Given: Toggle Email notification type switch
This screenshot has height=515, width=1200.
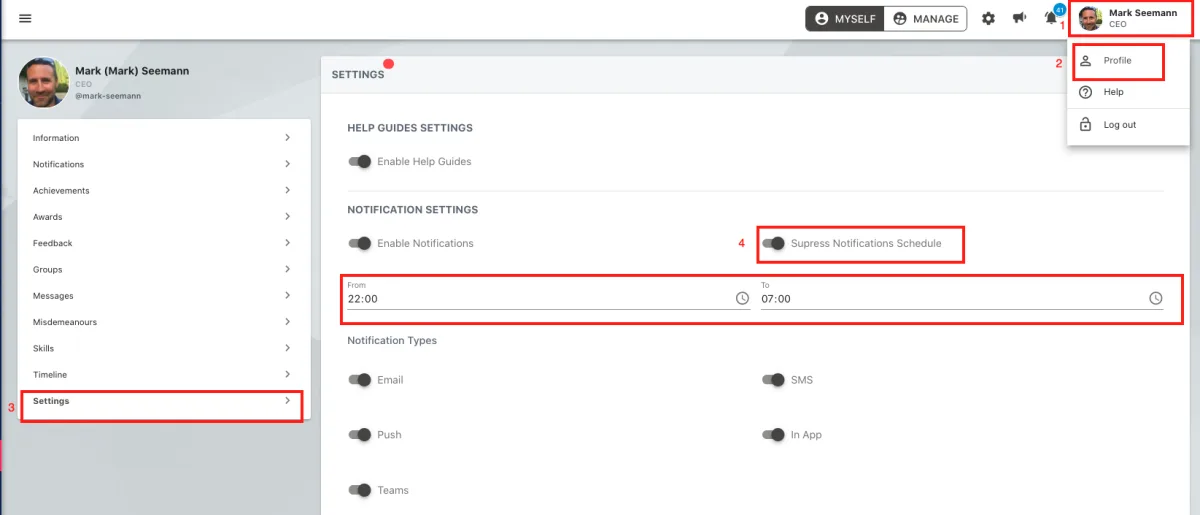Looking at the screenshot, I should [360, 380].
